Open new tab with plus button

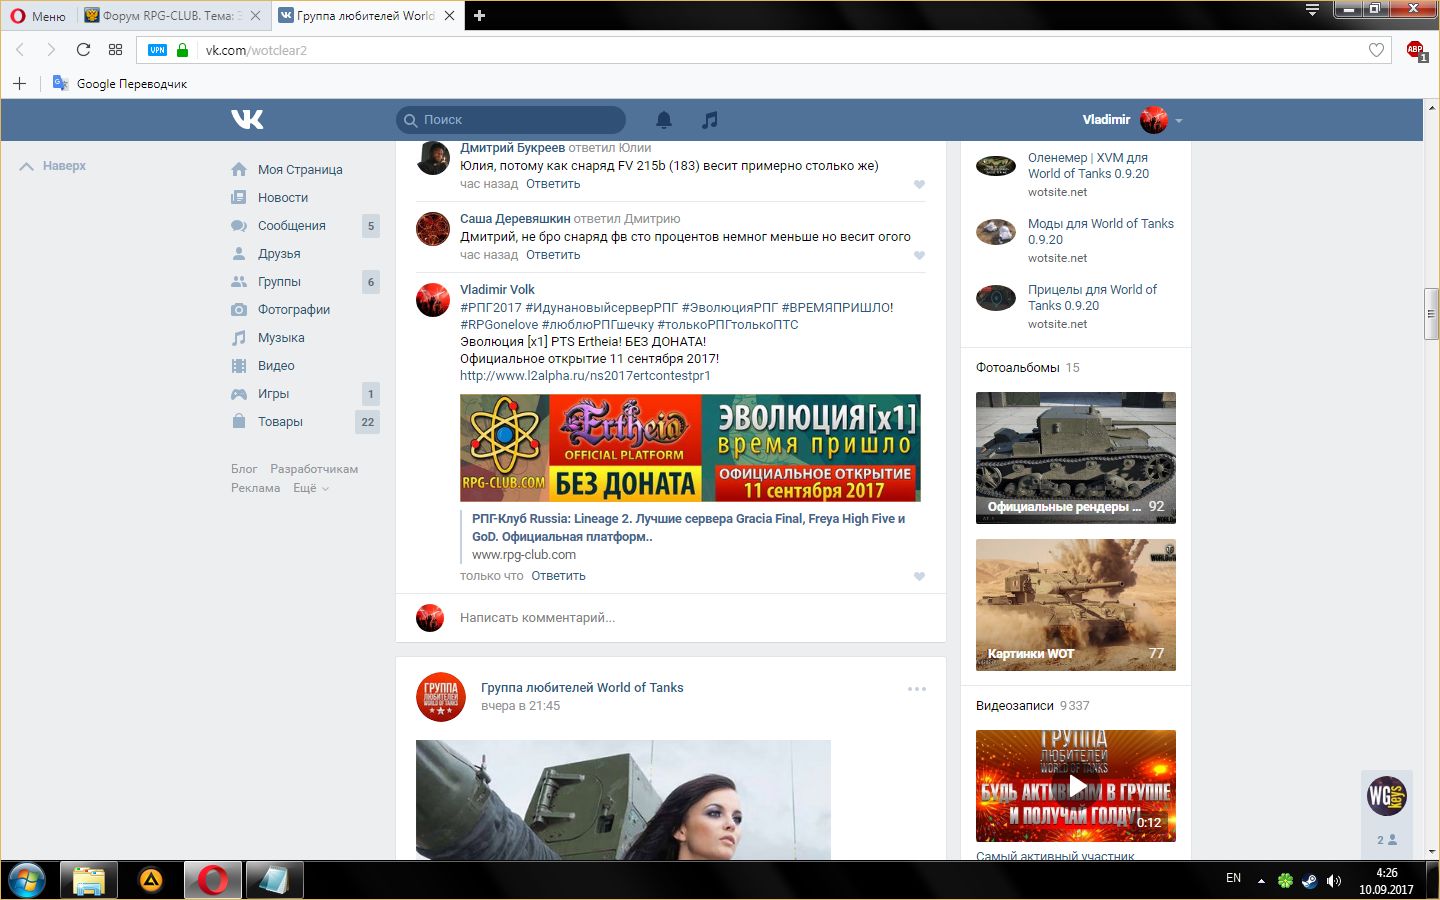point(479,15)
